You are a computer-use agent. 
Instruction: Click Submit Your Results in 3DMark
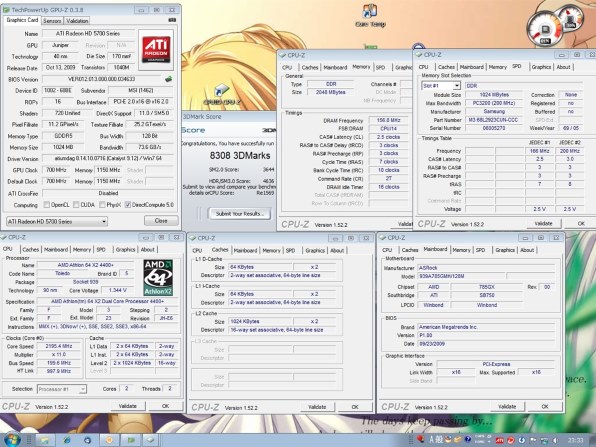[x=240, y=214]
